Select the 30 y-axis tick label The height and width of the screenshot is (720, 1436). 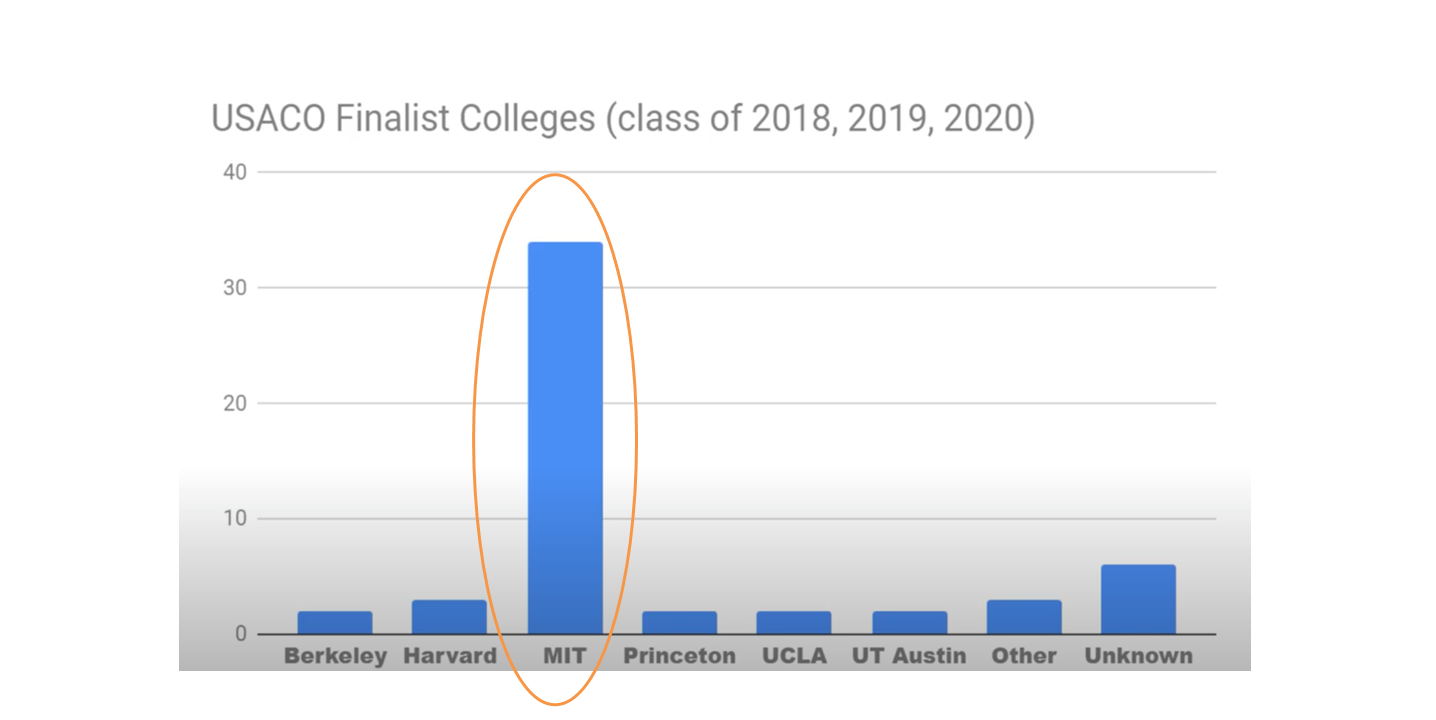click(x=236, y=288)
